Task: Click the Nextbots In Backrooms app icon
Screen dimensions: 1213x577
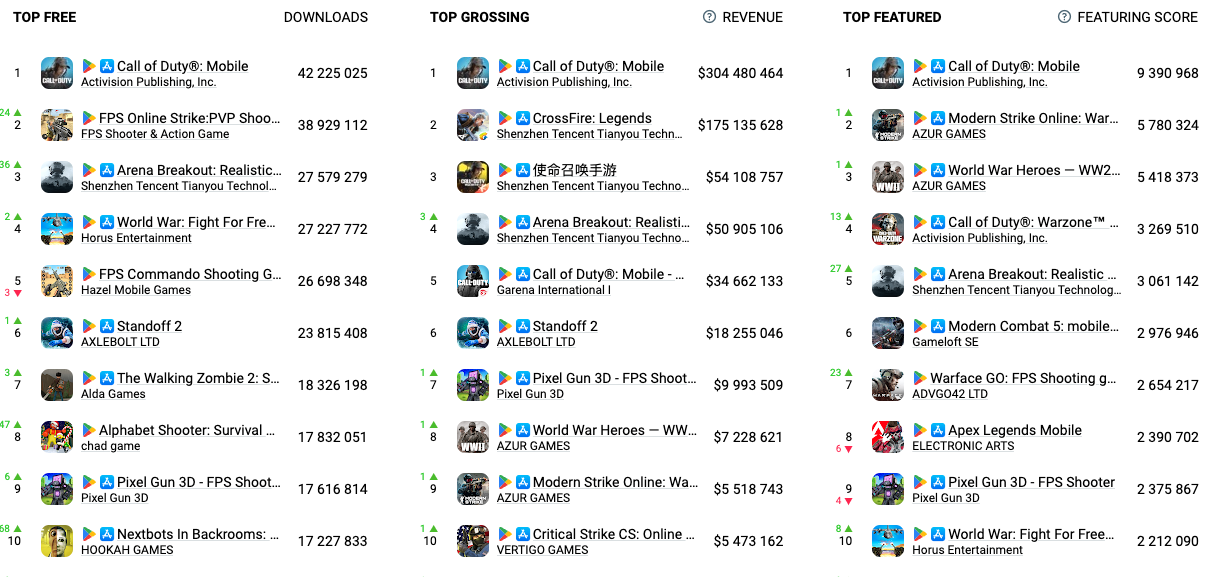Action: 57,541
